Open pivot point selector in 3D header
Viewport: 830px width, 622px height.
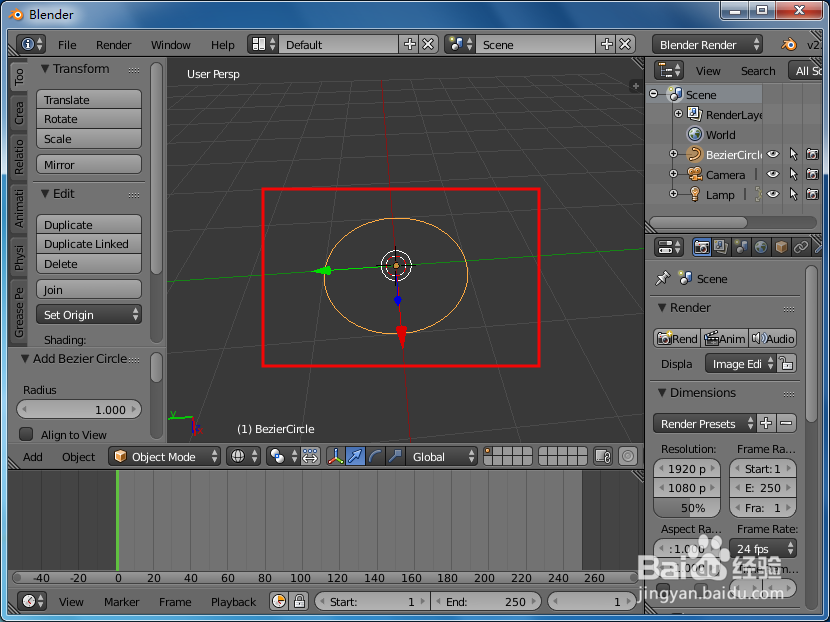point(282,456)
